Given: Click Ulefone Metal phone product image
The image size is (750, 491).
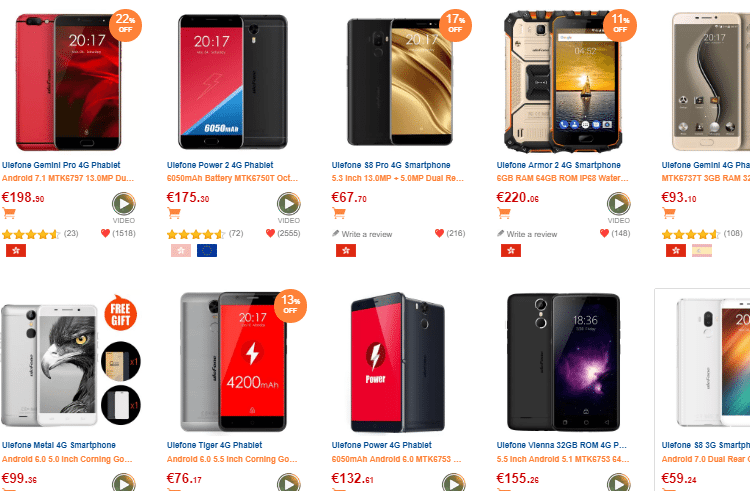Looking at the screenshot, I should pyautogui.click(x=49, y=365).
